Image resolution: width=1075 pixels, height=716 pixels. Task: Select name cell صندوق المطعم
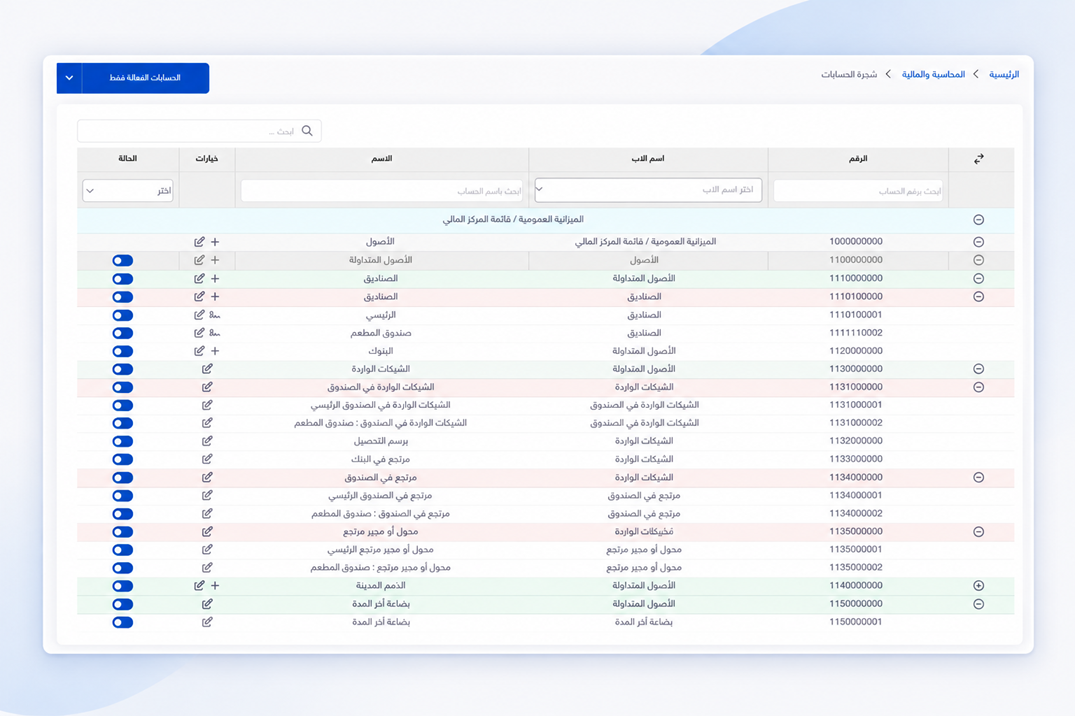click(x=381, y=333)
